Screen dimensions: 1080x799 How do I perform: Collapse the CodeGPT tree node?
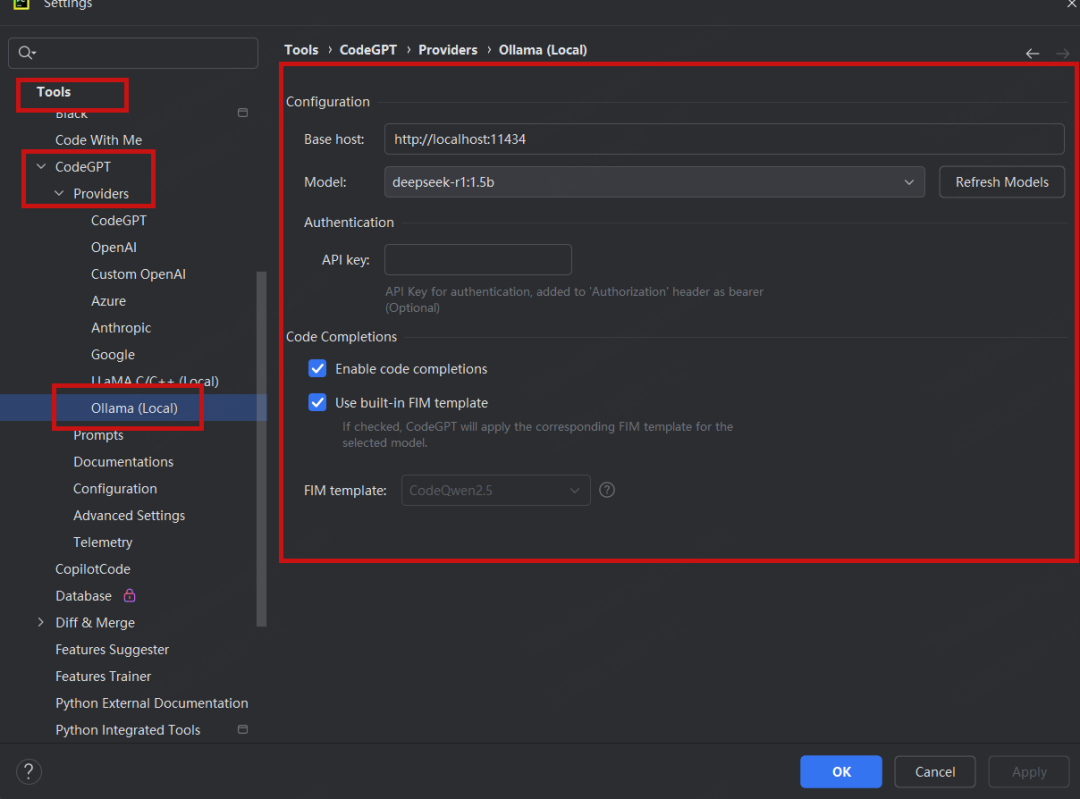click(x=41, y=167)
